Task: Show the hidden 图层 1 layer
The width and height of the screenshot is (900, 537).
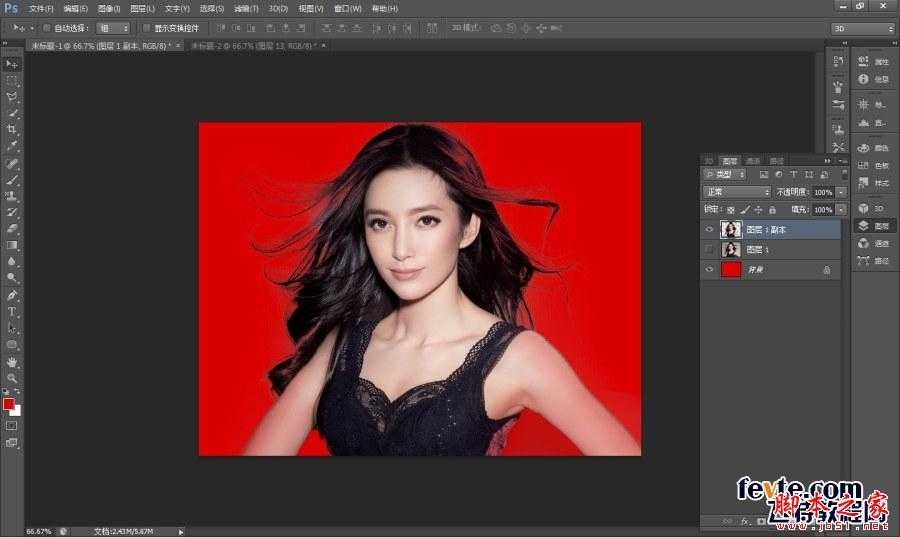Action: [x=709, y=249]
